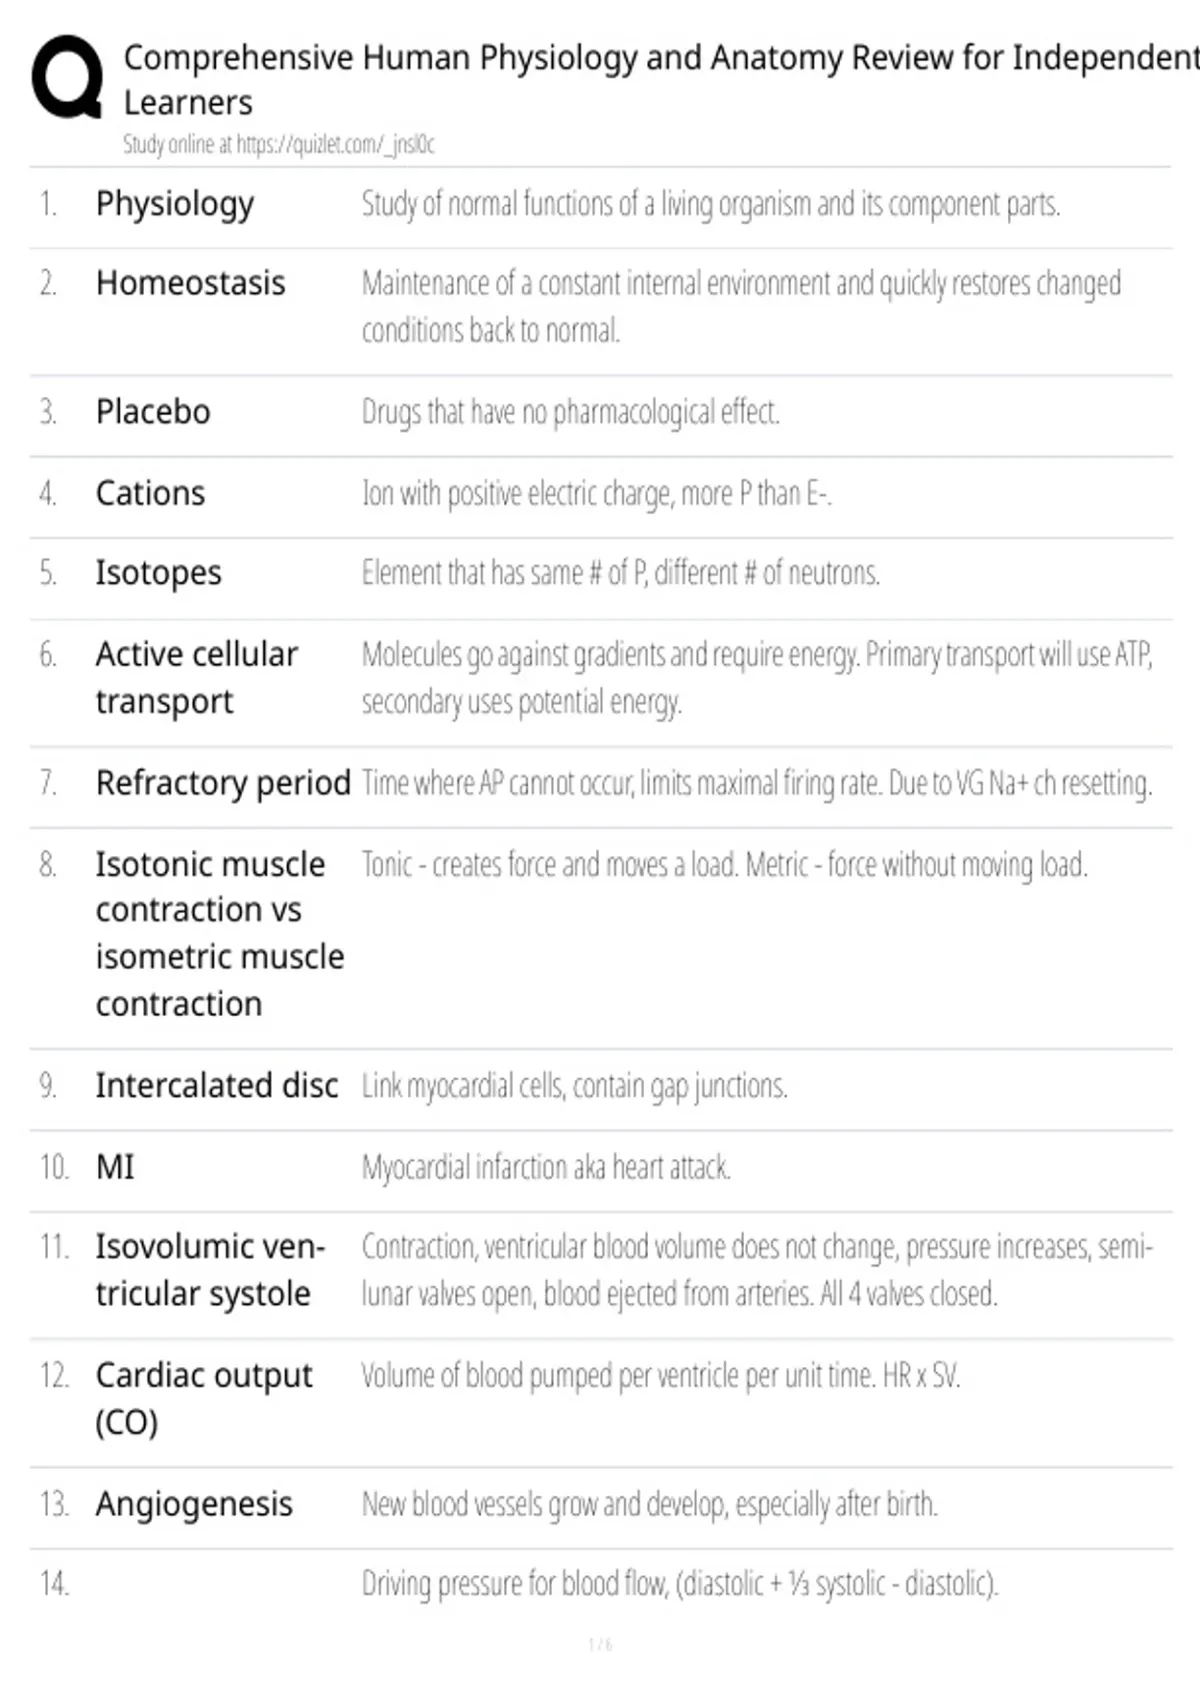Viewport: 1200px width, 1700px height.
Task: Select the Refractory period term
Action: click(x=223, y=783)
